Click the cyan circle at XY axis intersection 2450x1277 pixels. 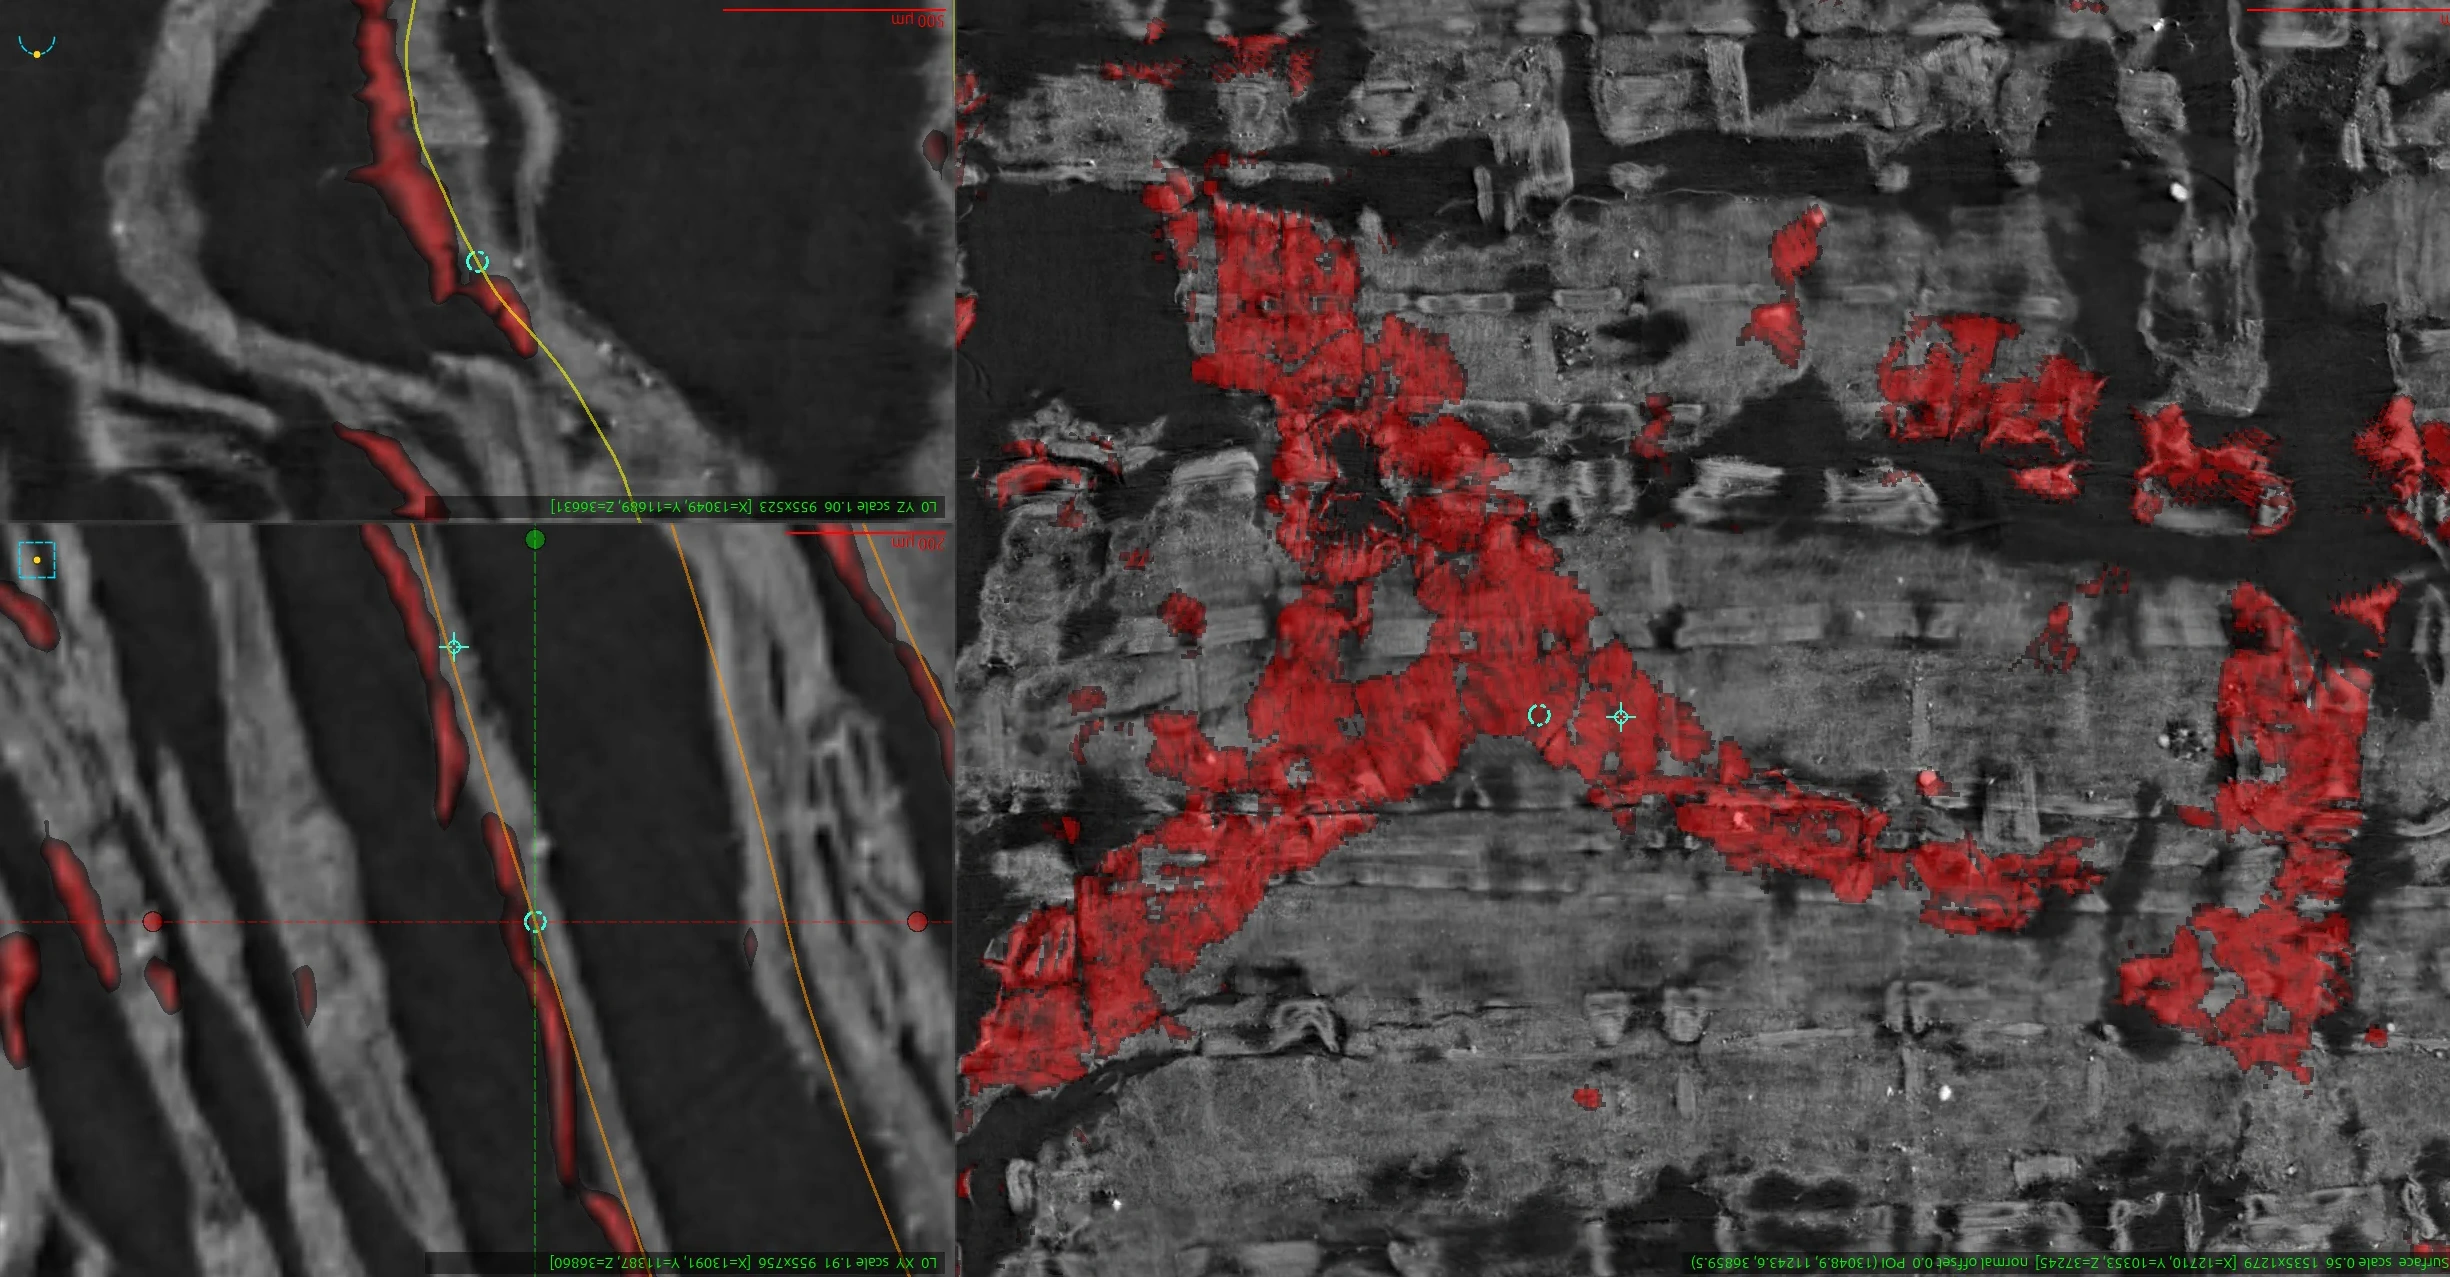(x=535, y=921)
